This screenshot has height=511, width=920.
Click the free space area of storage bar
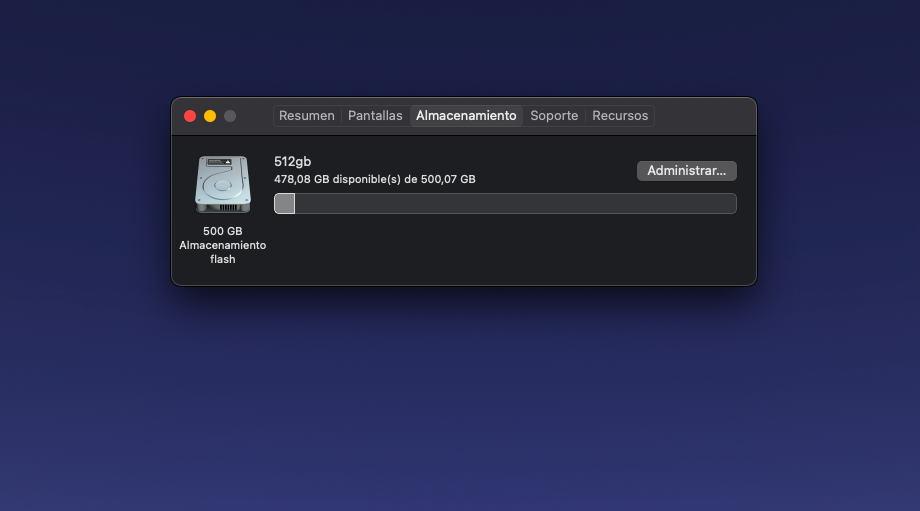click(515, 204)
